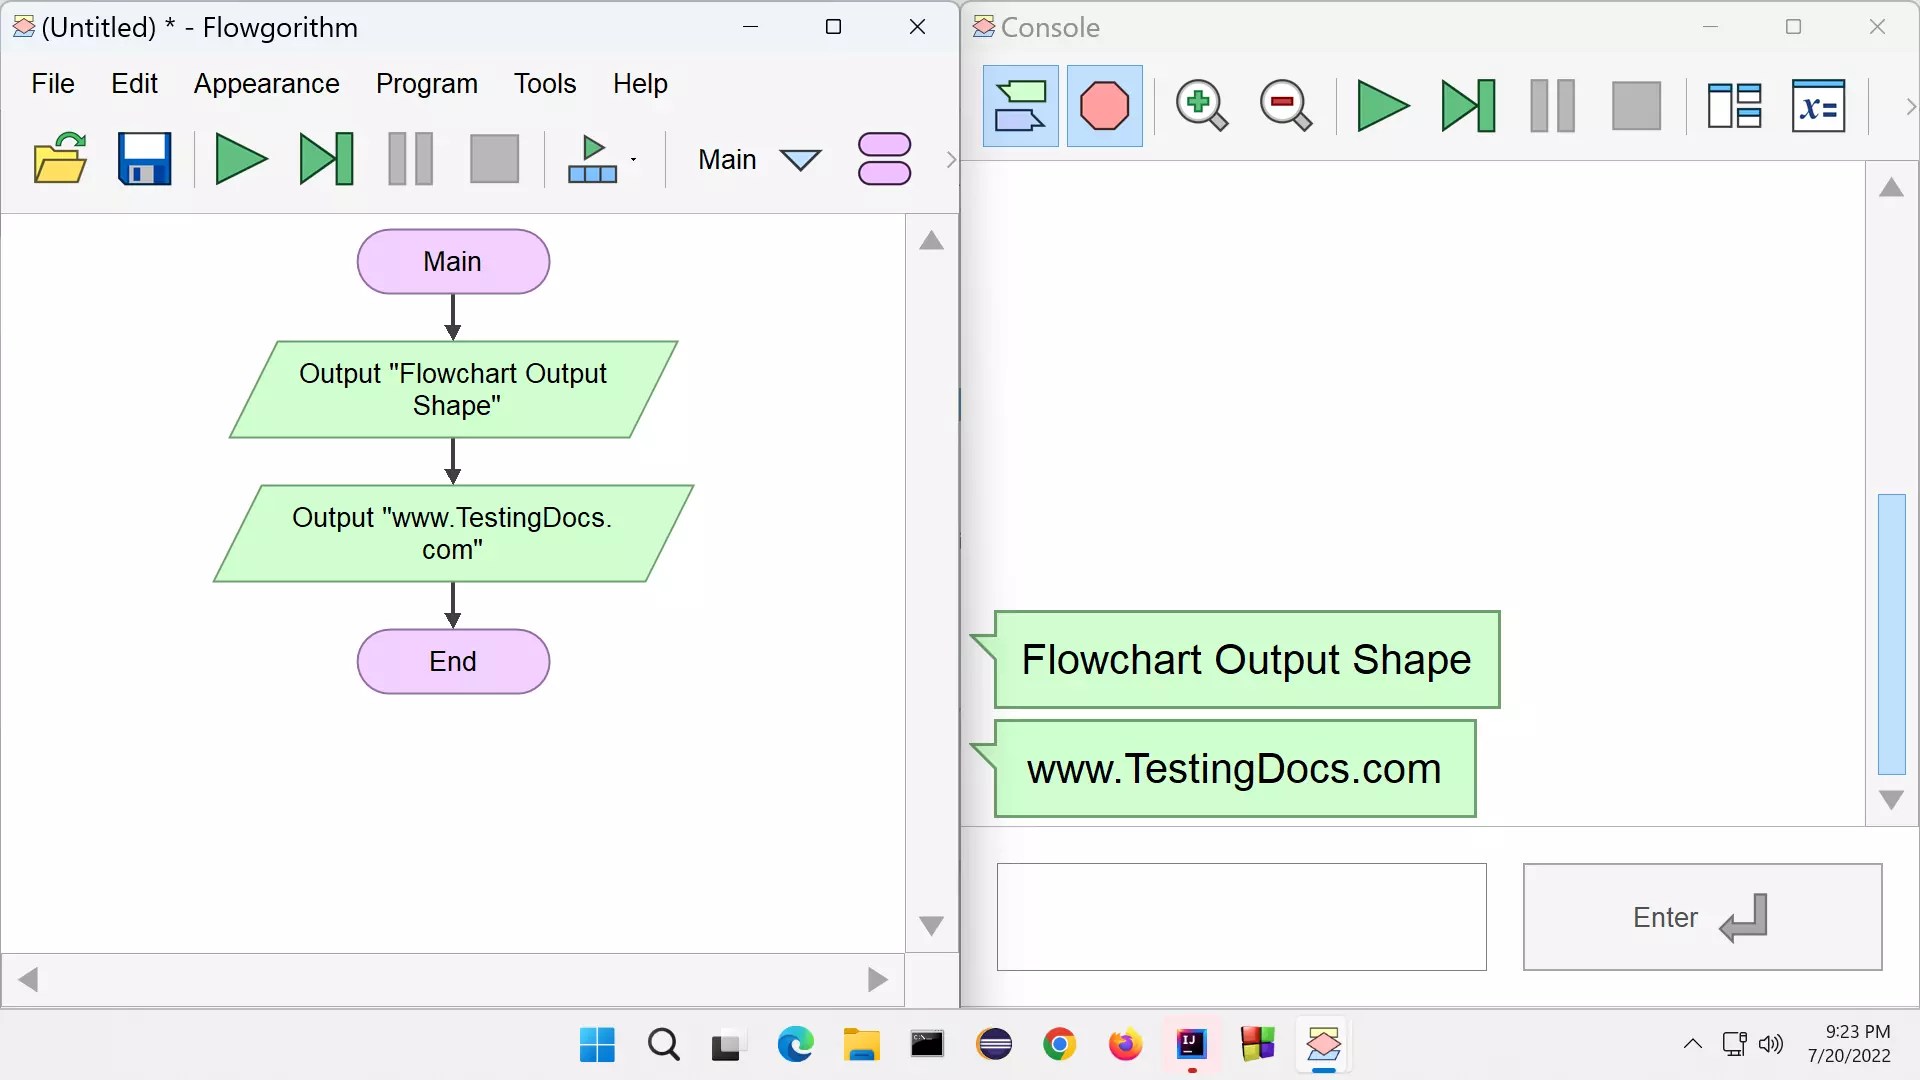Click the Add Function pill-shapes icon
This screenshot has height=1080, width=1920.
[x=884, y=159]
